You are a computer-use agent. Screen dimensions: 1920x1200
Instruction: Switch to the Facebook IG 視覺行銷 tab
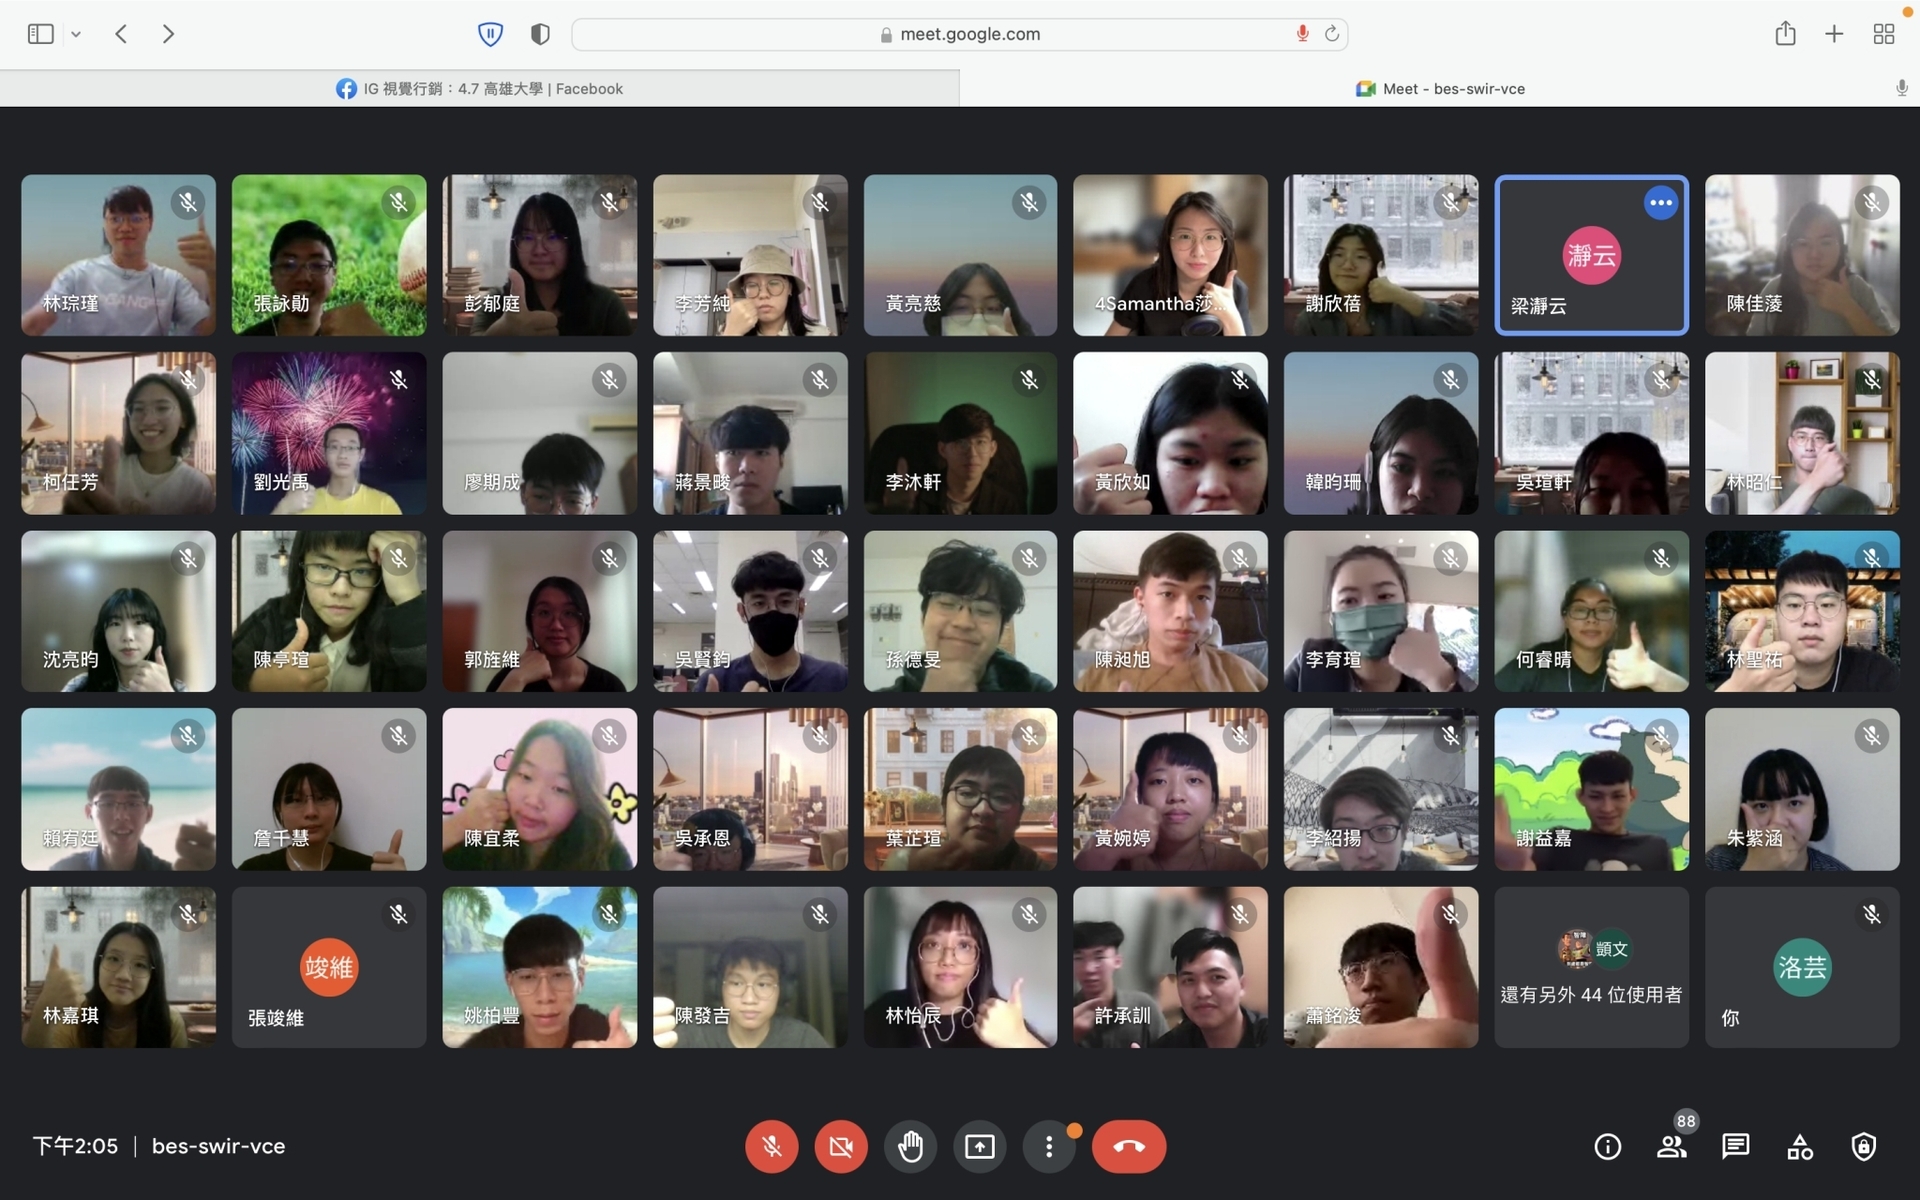click(479, 88)
